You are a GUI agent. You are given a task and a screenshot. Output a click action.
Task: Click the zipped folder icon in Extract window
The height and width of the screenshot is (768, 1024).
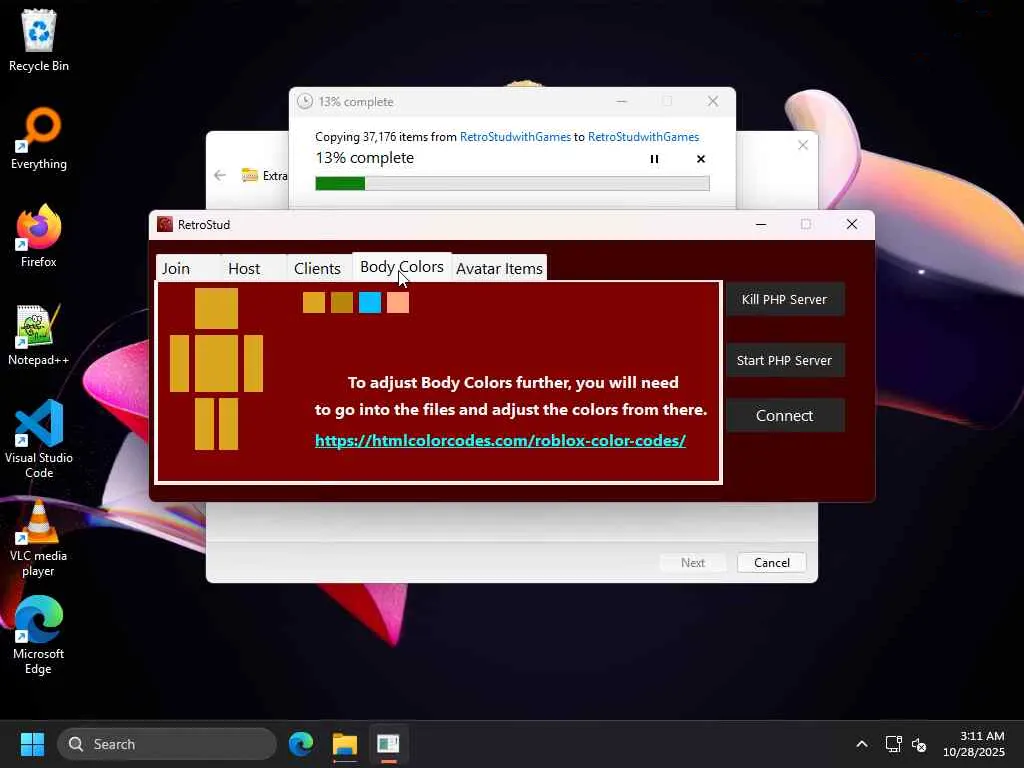pos(249,175)
